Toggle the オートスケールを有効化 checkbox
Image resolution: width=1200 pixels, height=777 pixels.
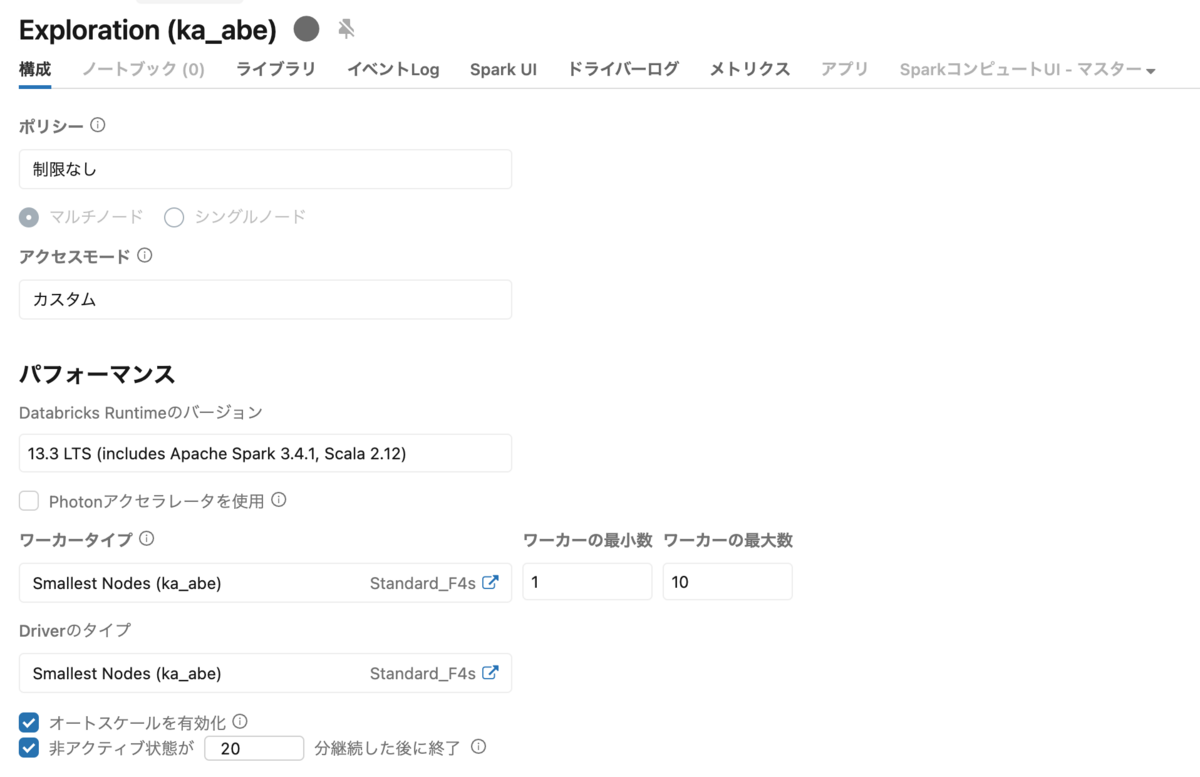[29, 722]
